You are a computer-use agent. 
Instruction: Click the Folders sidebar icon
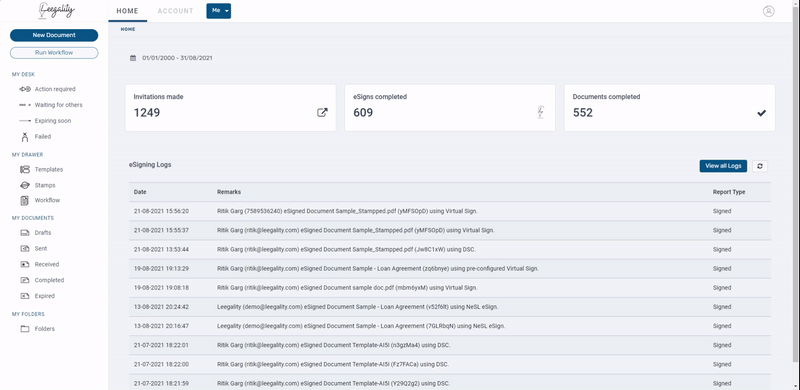point(25,329)
